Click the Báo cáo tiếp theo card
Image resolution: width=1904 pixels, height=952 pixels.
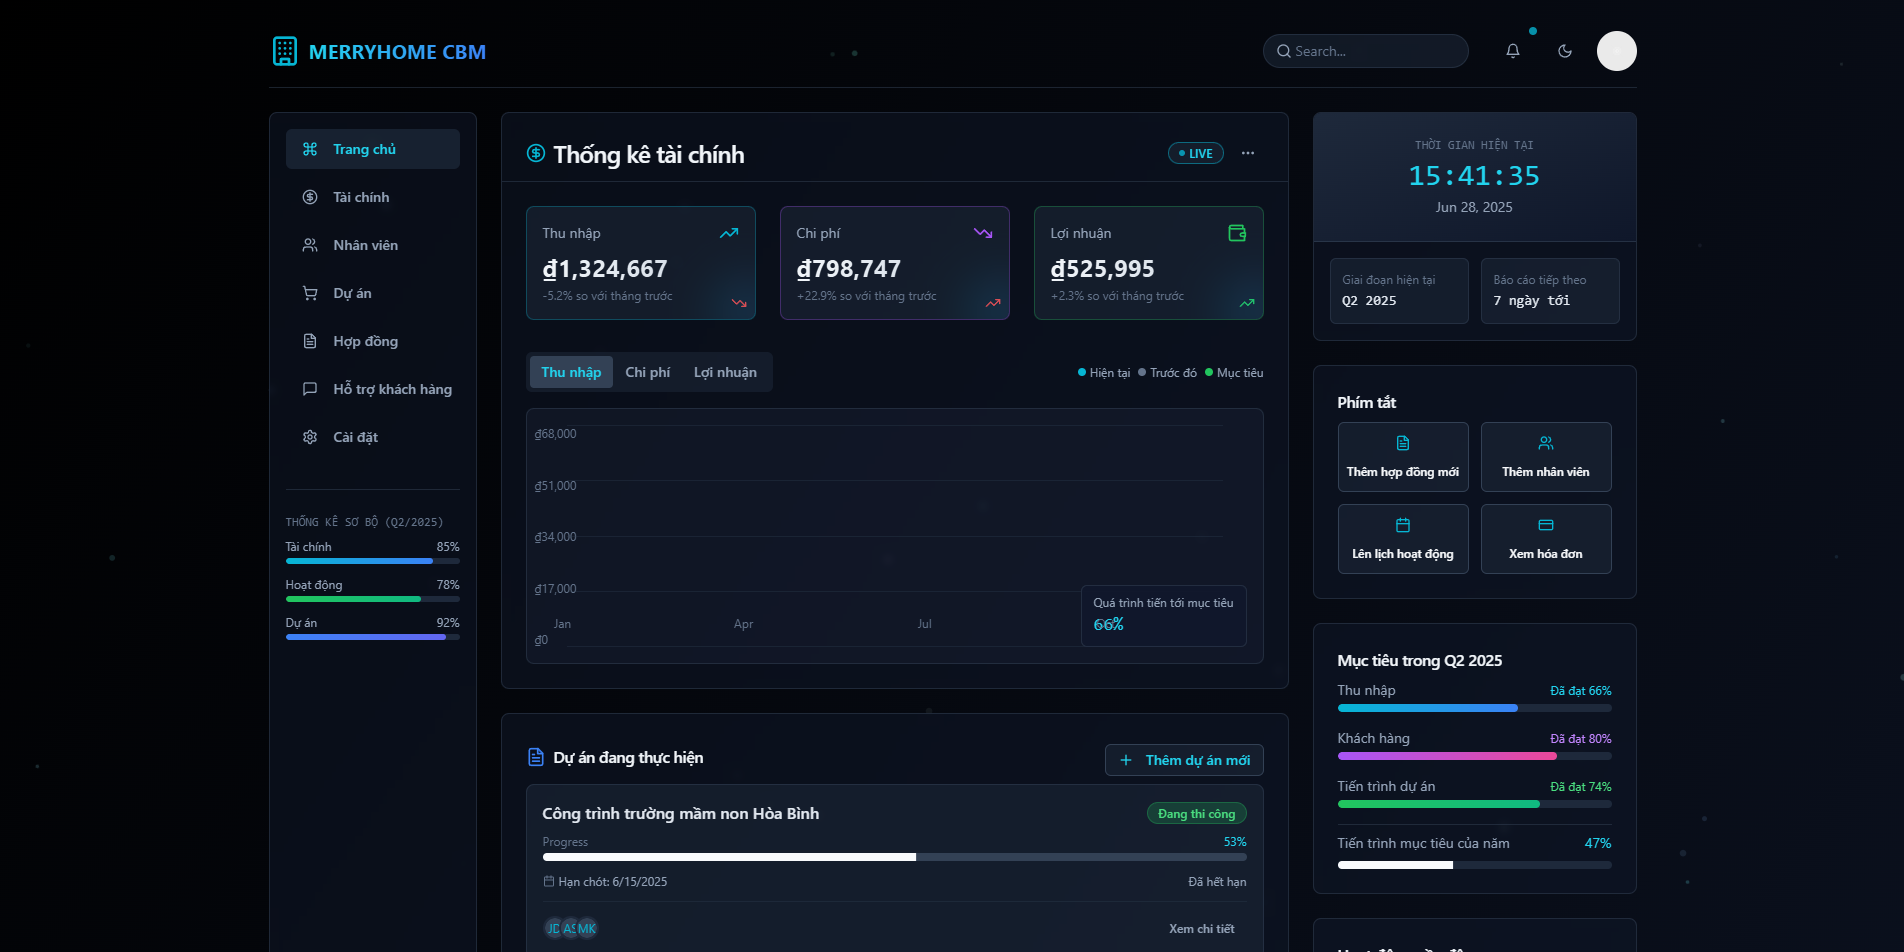click(x=1550, y=291)
